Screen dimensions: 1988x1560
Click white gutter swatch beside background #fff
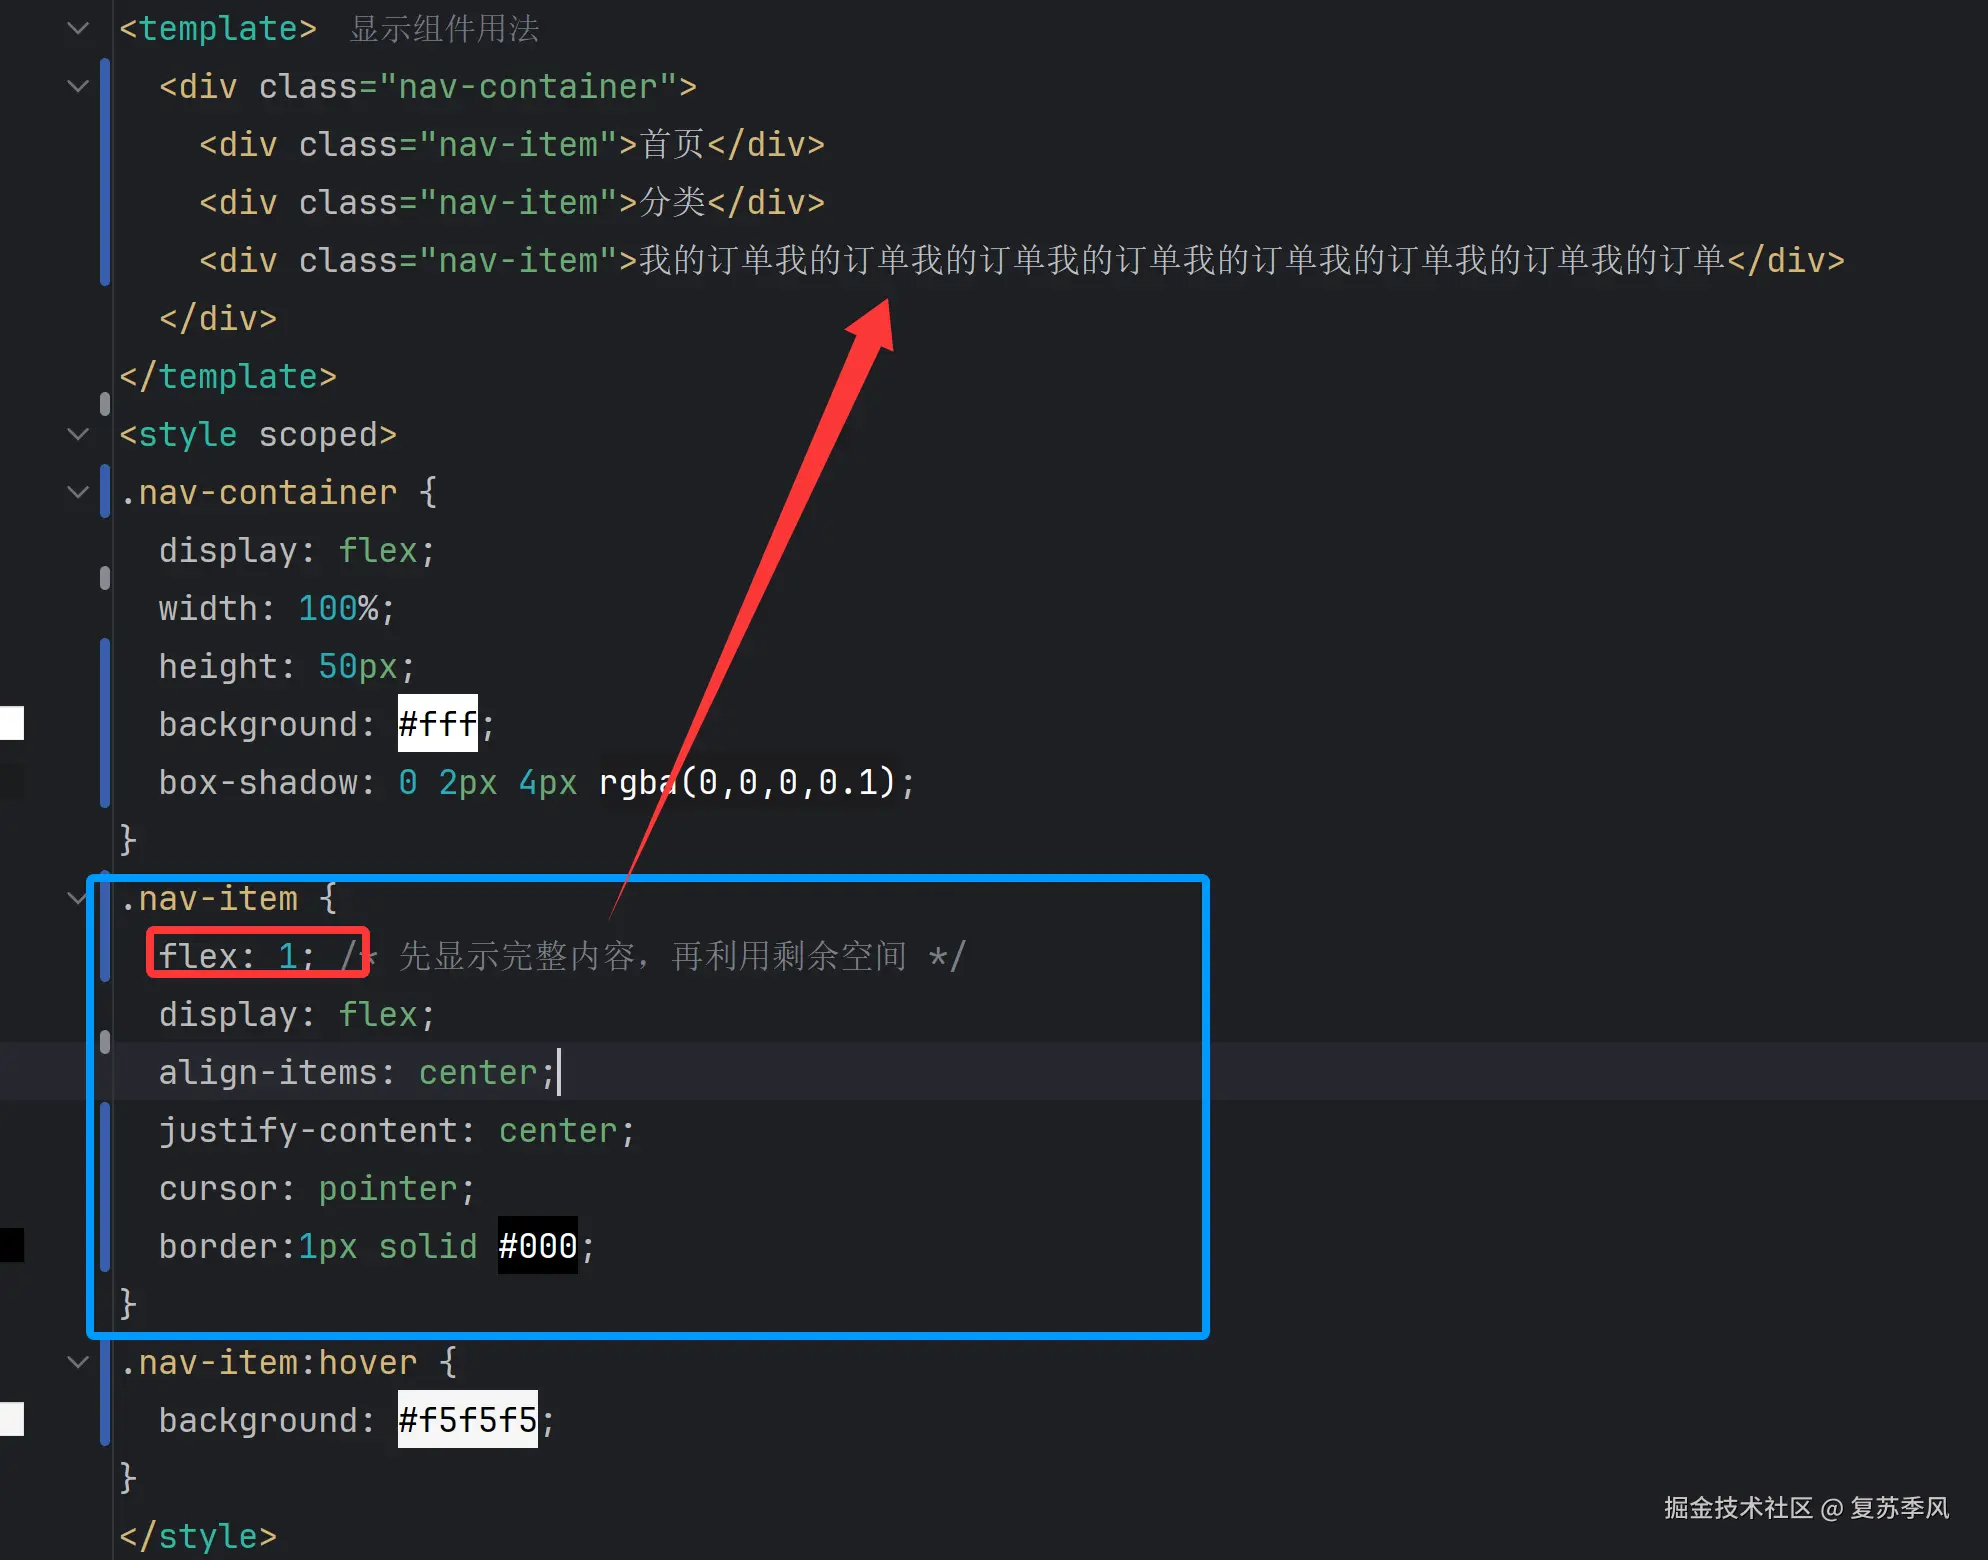tap(12, 723)
